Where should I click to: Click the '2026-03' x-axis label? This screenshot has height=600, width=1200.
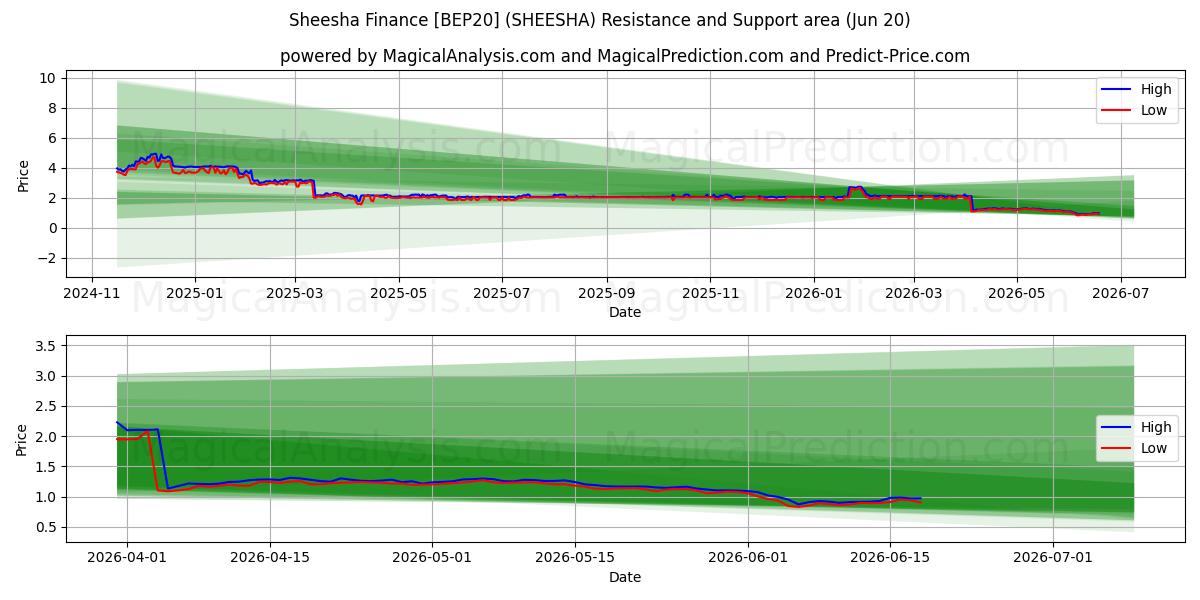913,296
